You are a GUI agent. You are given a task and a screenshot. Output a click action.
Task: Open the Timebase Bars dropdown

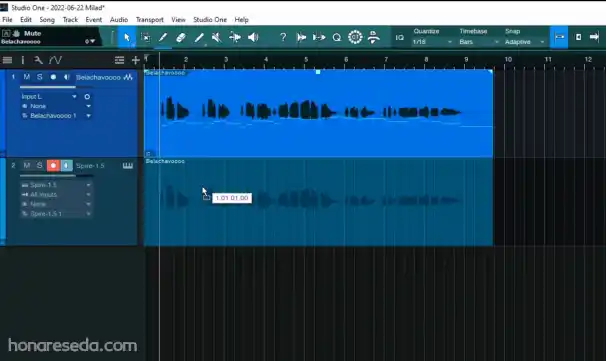click(478, 42)
